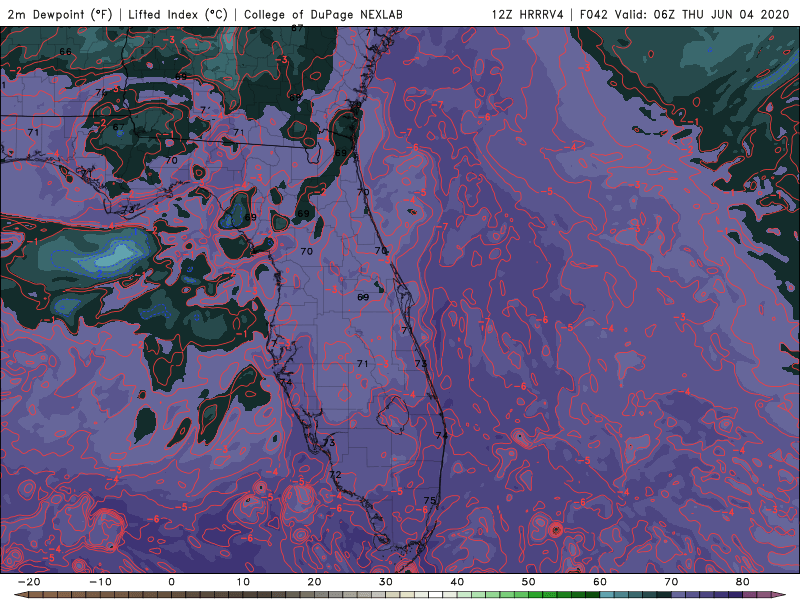
Task: Click the right arrow end of the color bar
Action: point(781,595)
